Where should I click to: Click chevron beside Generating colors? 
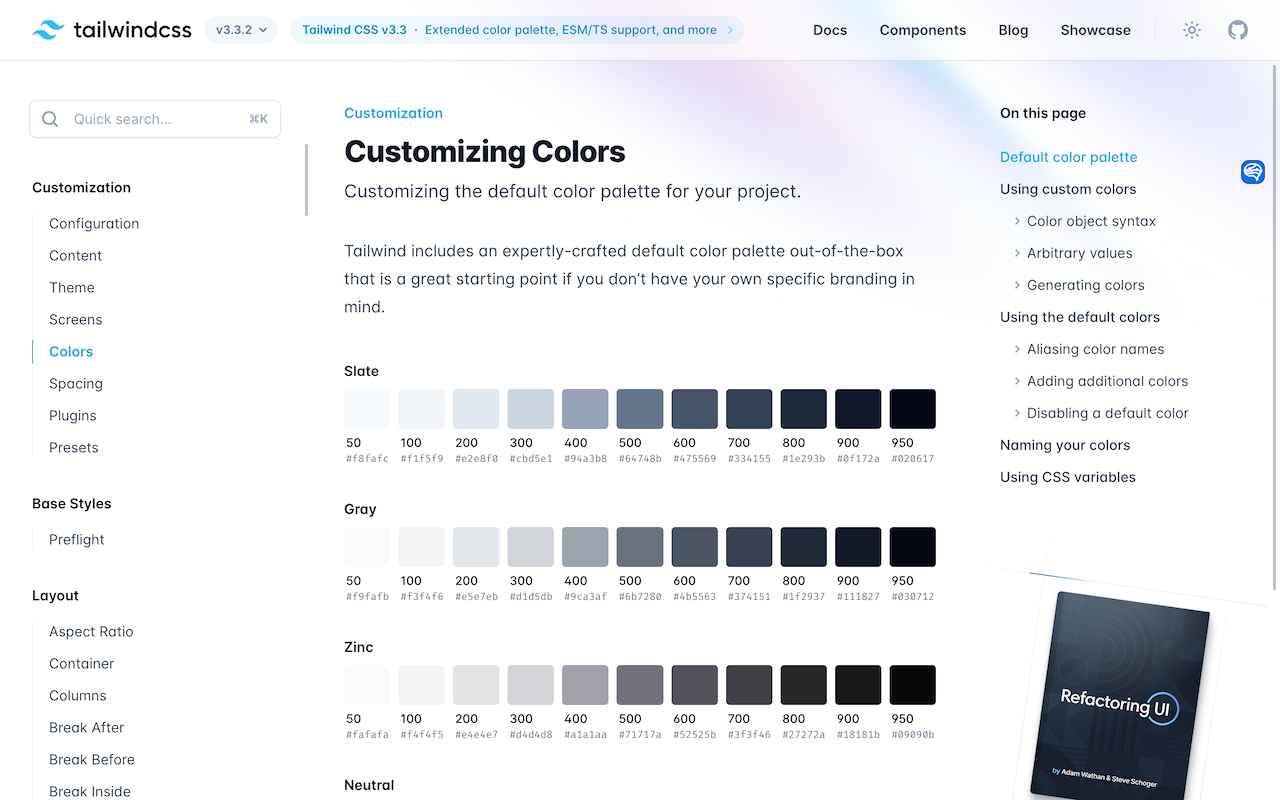click(x=1017, y=285)
